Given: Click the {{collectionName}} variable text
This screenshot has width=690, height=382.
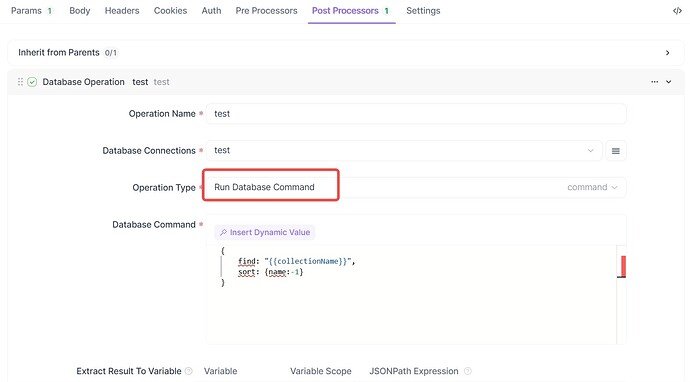Looking at the screenshot, I should tap(308, 261).
